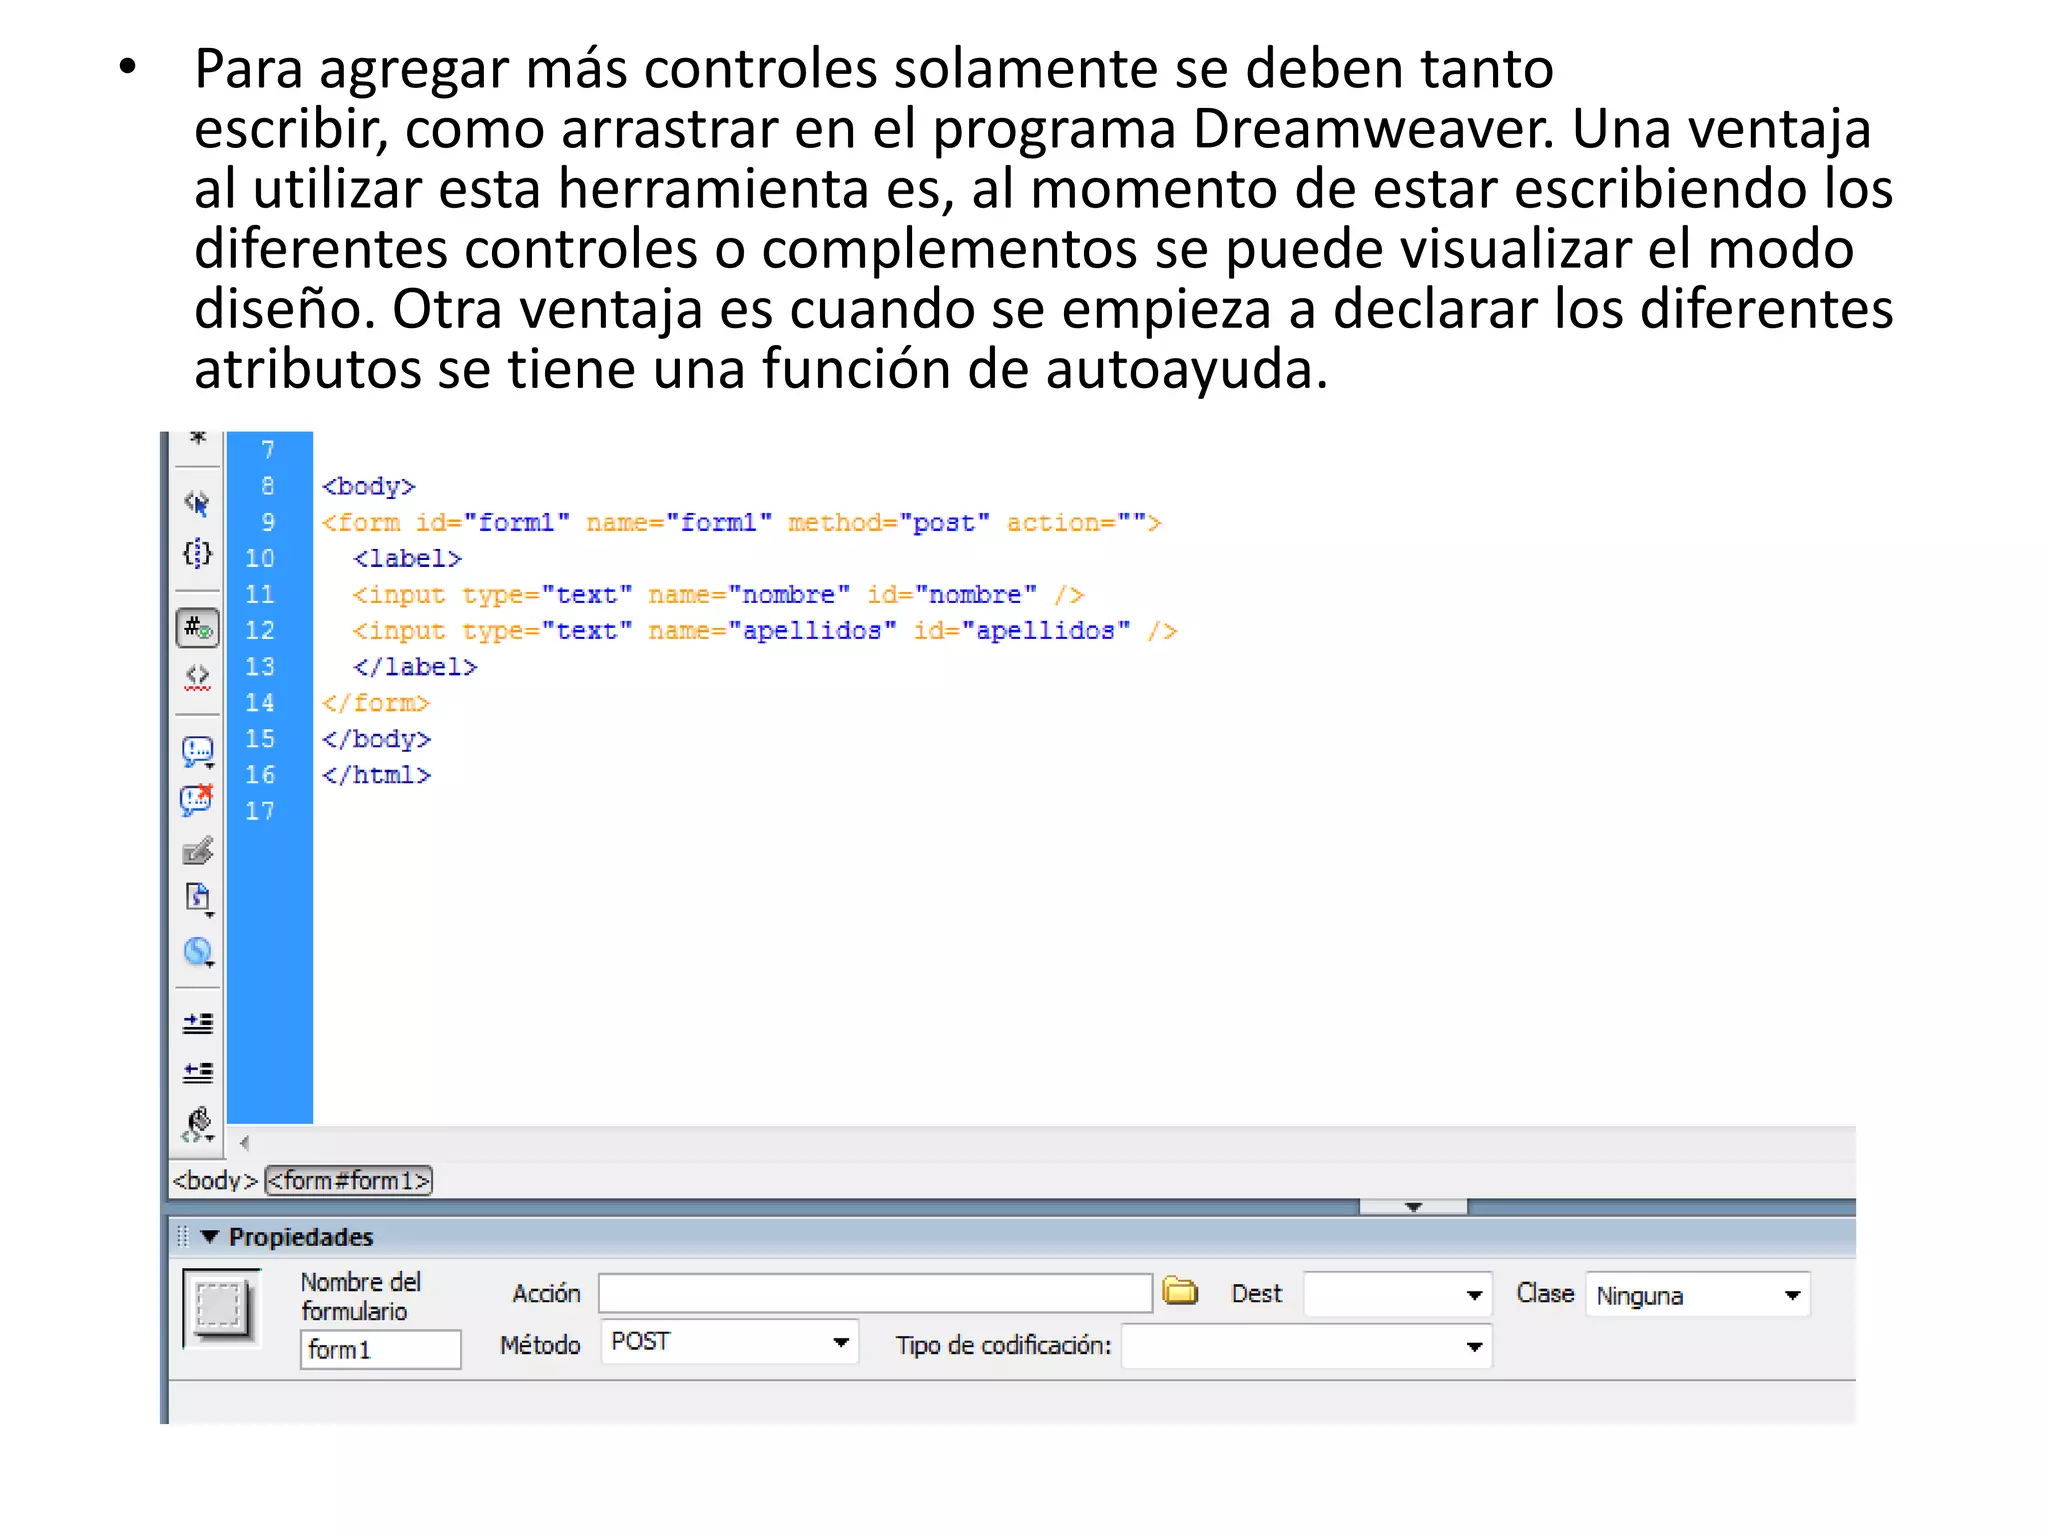The width and height of the screenshot is (2048, 1536).
Task: Click the remove comment icon
Action: click(x=197, y=800)
